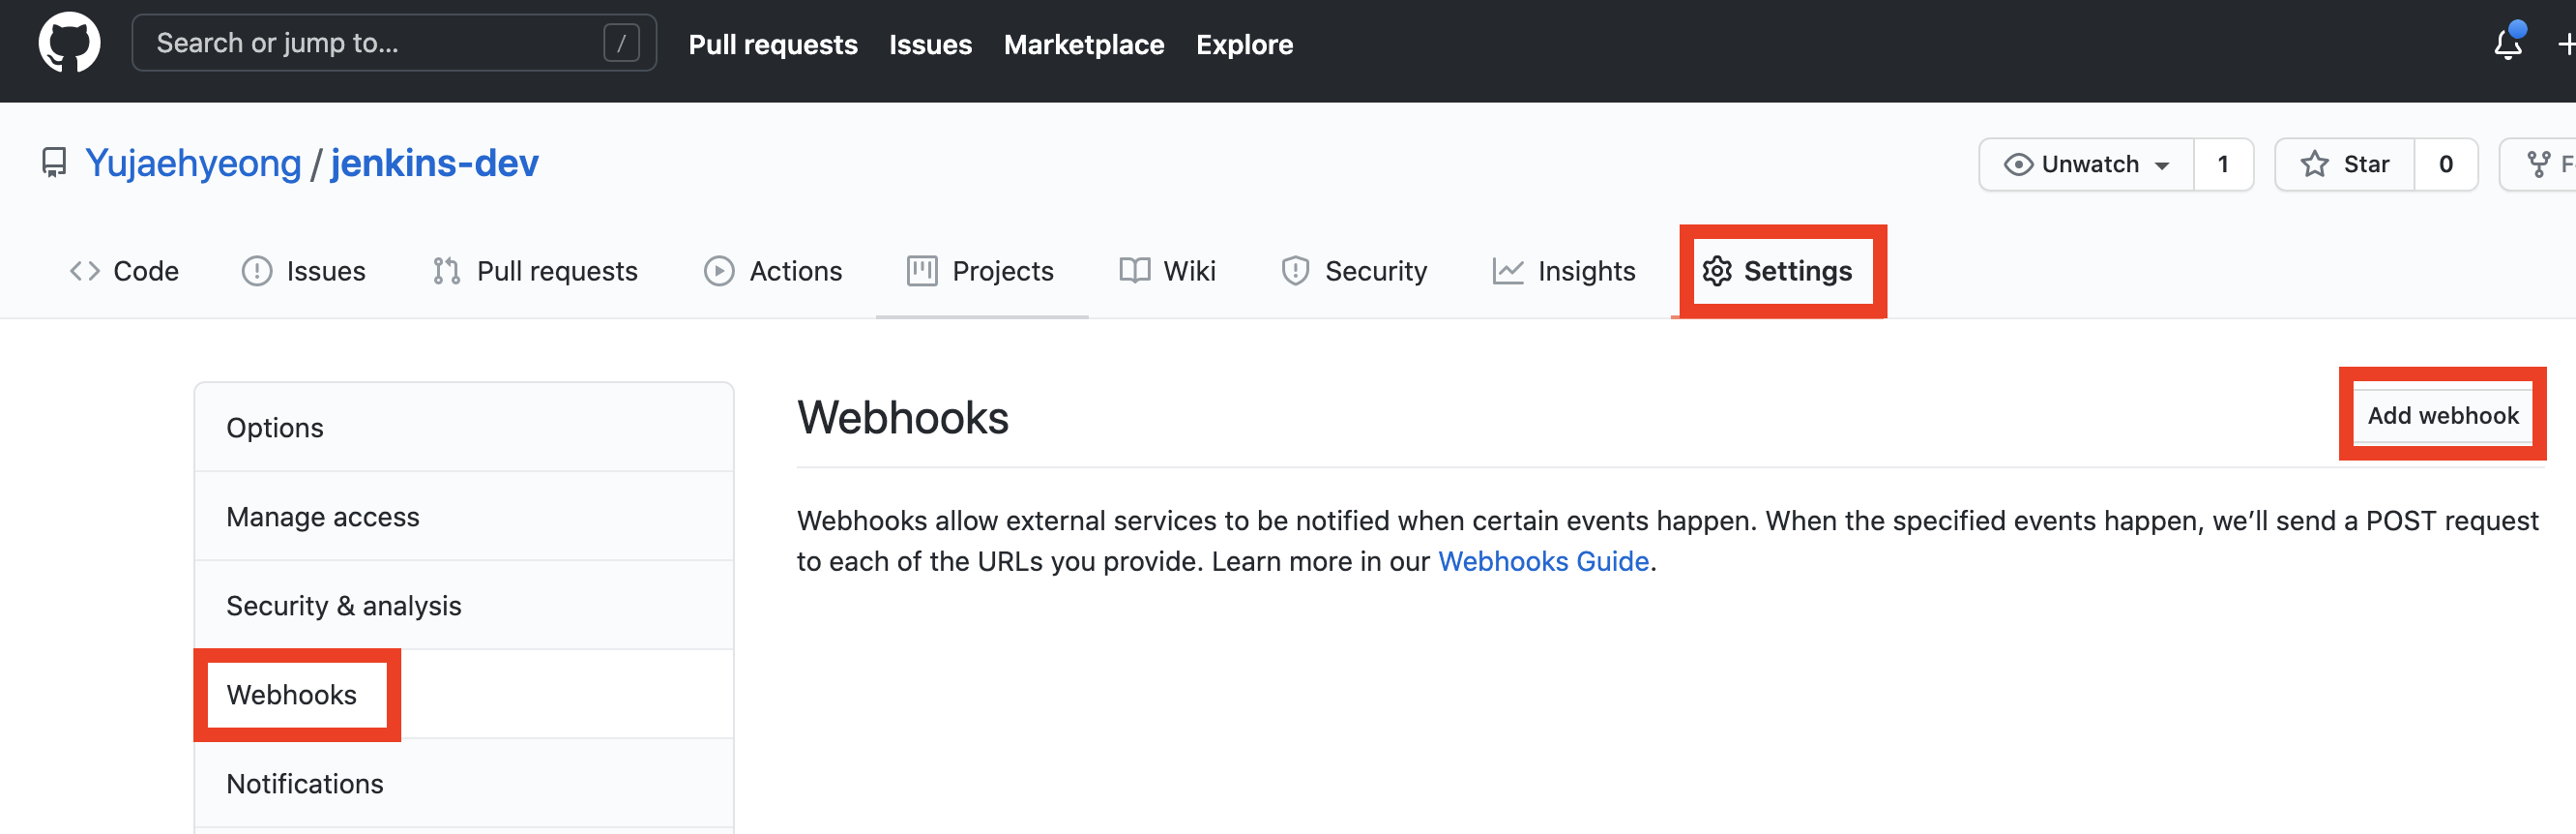Open the Wiki tab
Viewport: 2576px width, 834px height.
click(1167, 271)
